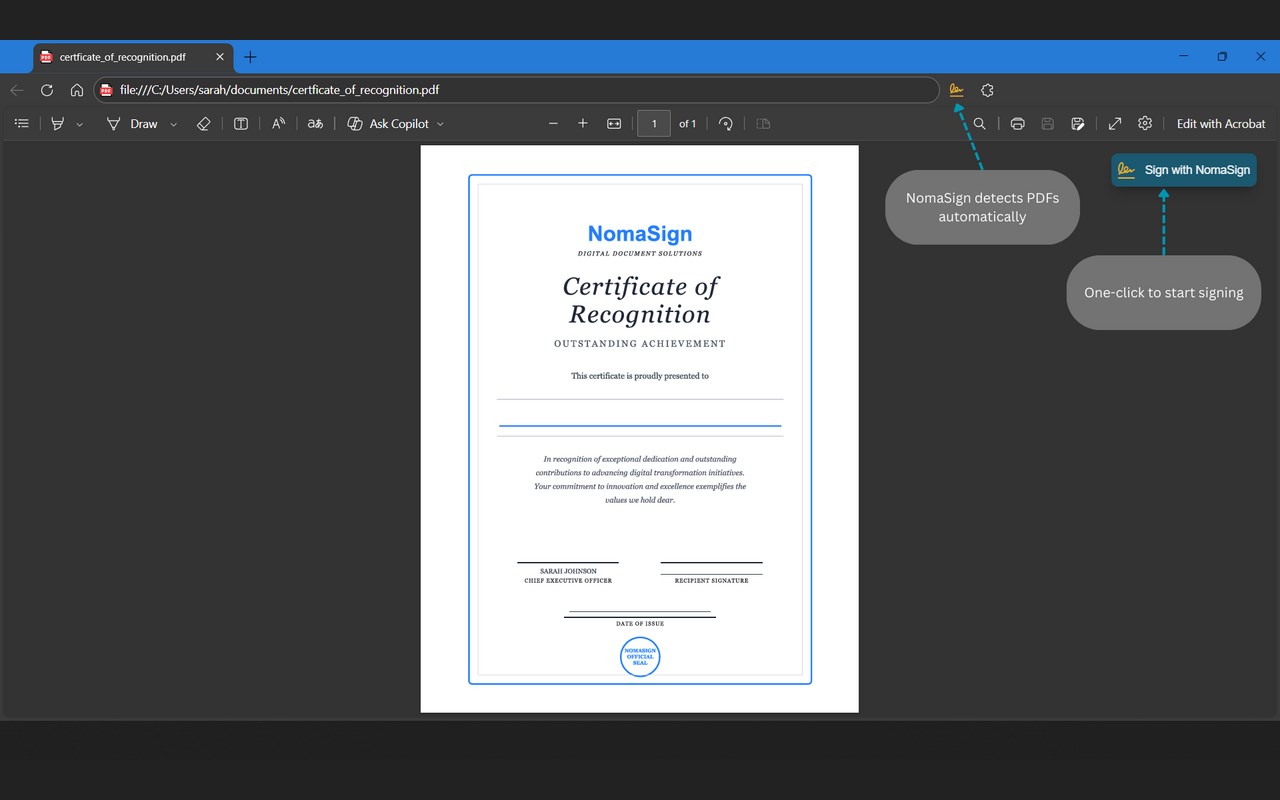Open a new browser tab
Image resolution: width=1280 pixels, height=800 pixels.
(250, 57)
